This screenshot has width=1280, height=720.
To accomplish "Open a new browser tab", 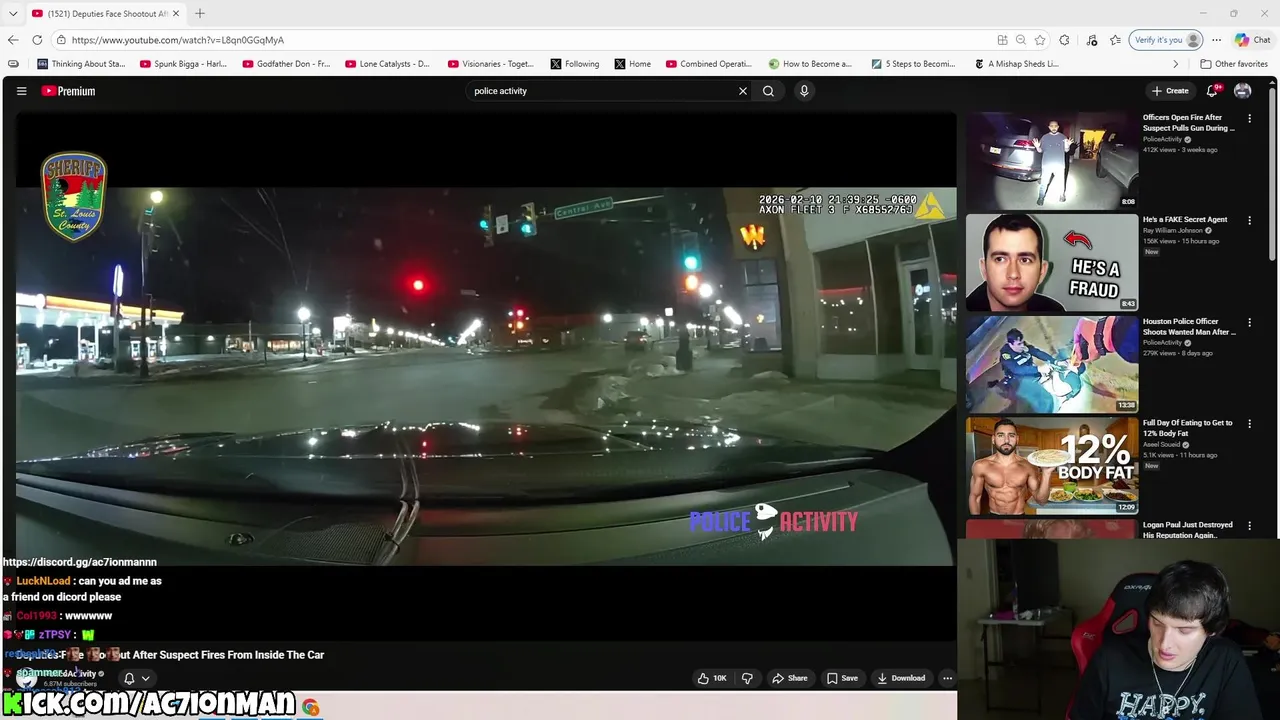I will 200,13.
